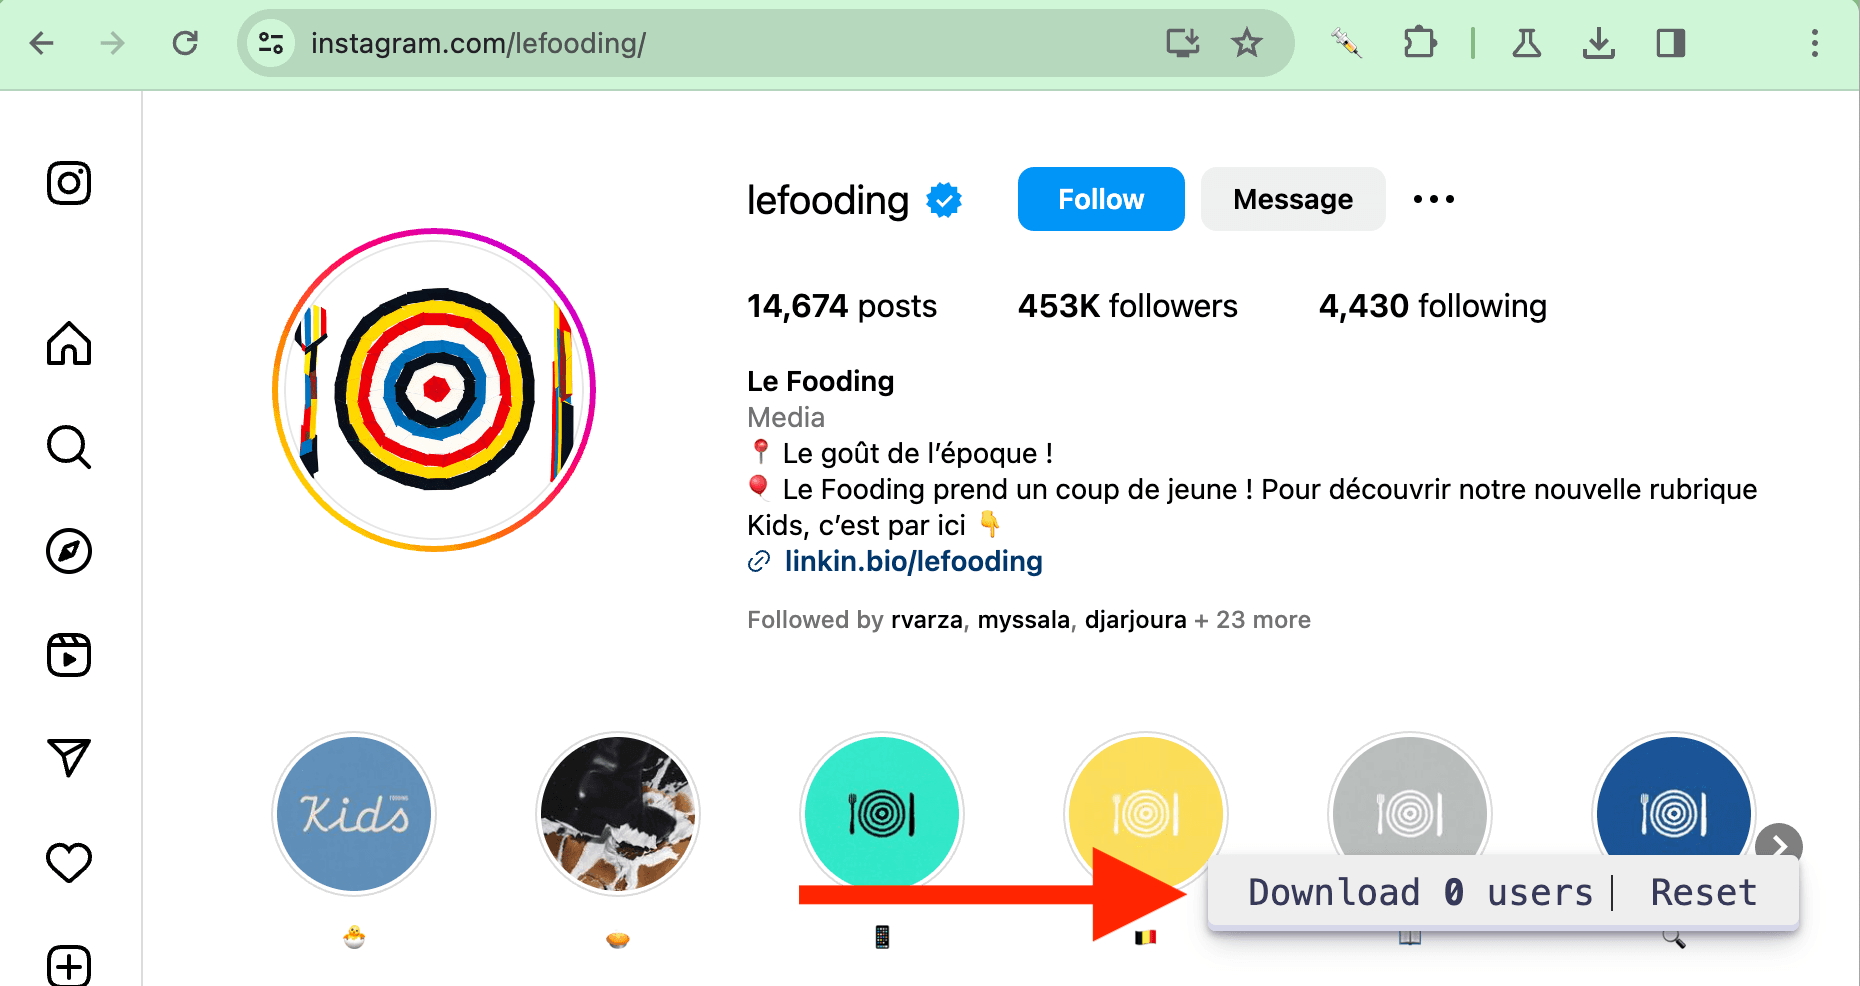1860x986 pixels.
Task: Open Notifications heart icon
Action: [69, 862]
